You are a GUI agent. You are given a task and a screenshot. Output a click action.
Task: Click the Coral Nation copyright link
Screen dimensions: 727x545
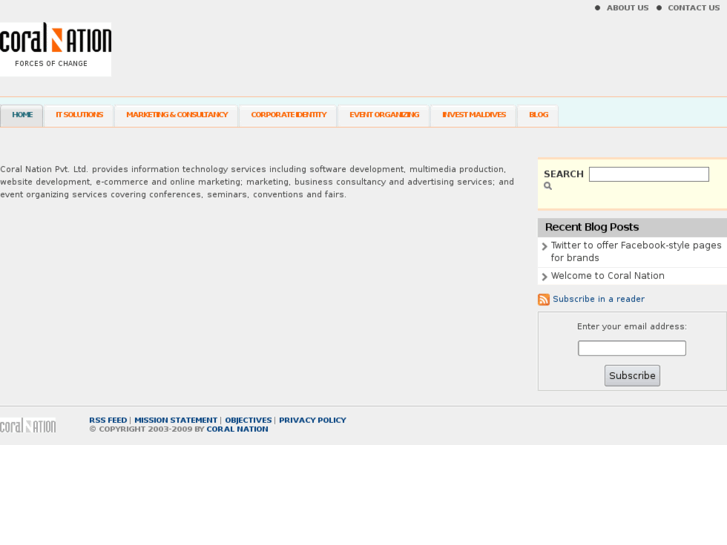(x=237, y=429)
